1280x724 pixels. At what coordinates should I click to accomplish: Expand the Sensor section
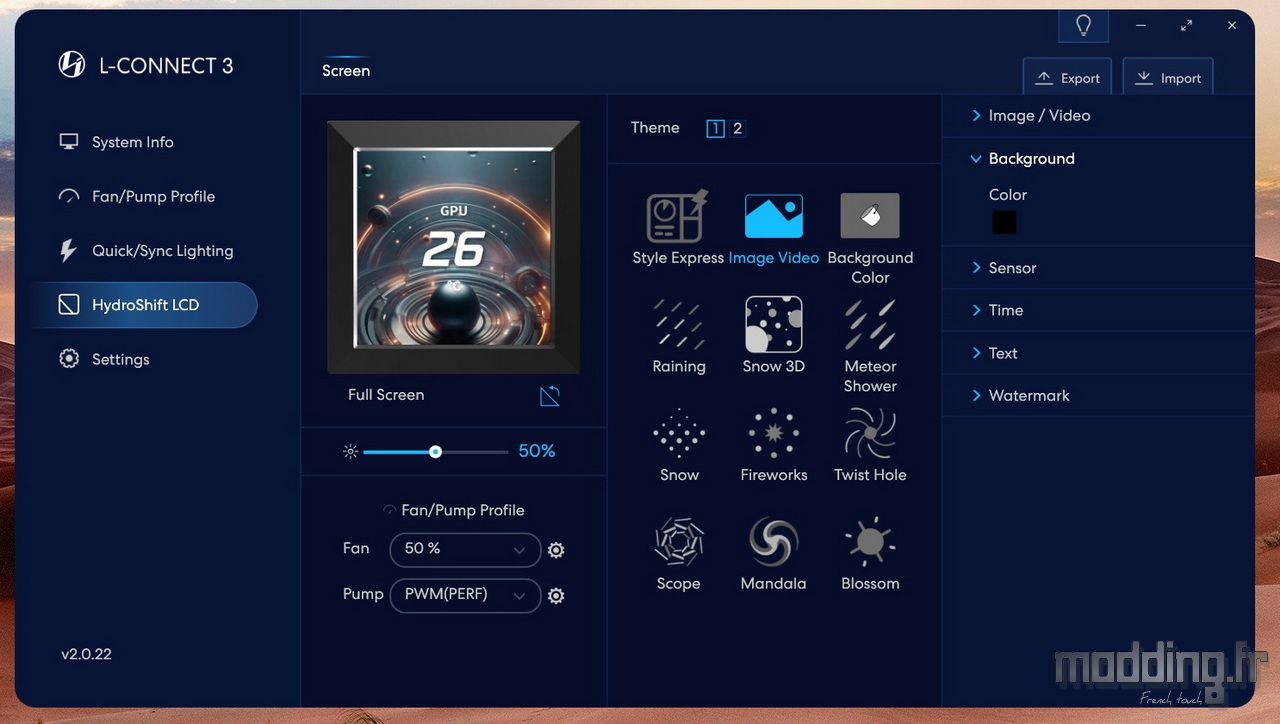[x=1098, y=267]
